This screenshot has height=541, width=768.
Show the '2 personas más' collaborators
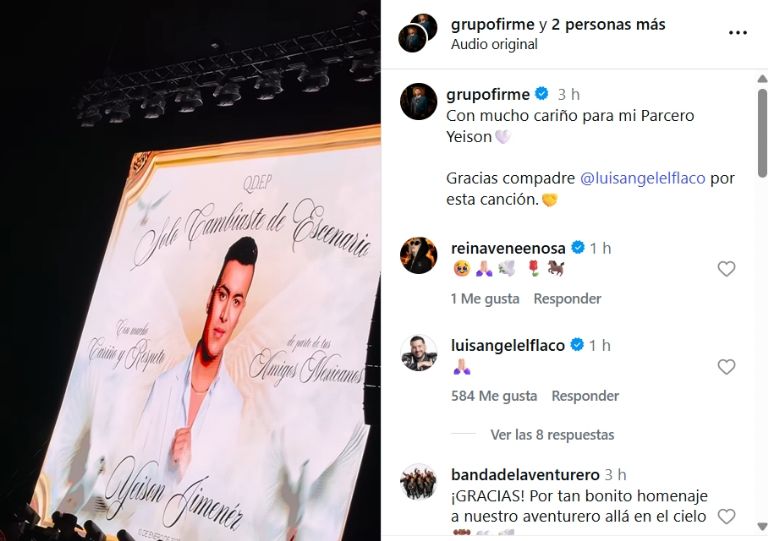click(608, 24)
